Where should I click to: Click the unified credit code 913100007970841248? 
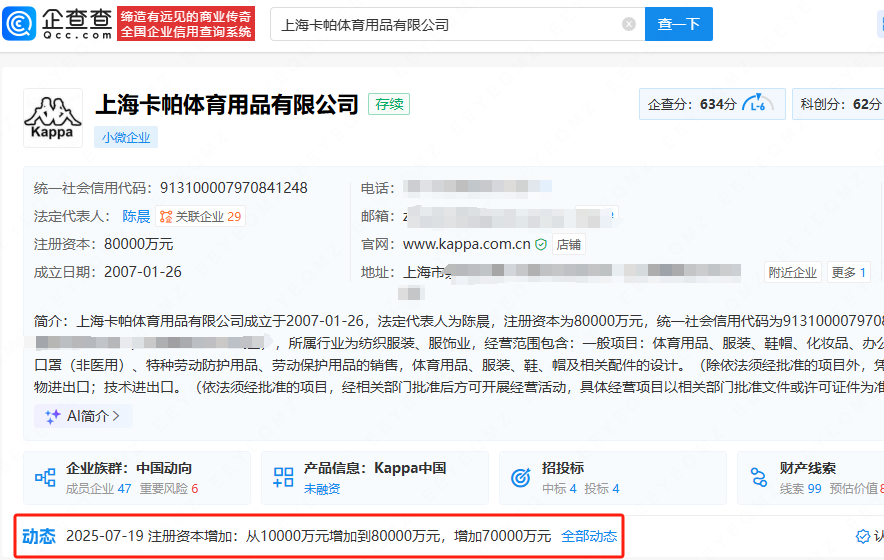[233, 188]
